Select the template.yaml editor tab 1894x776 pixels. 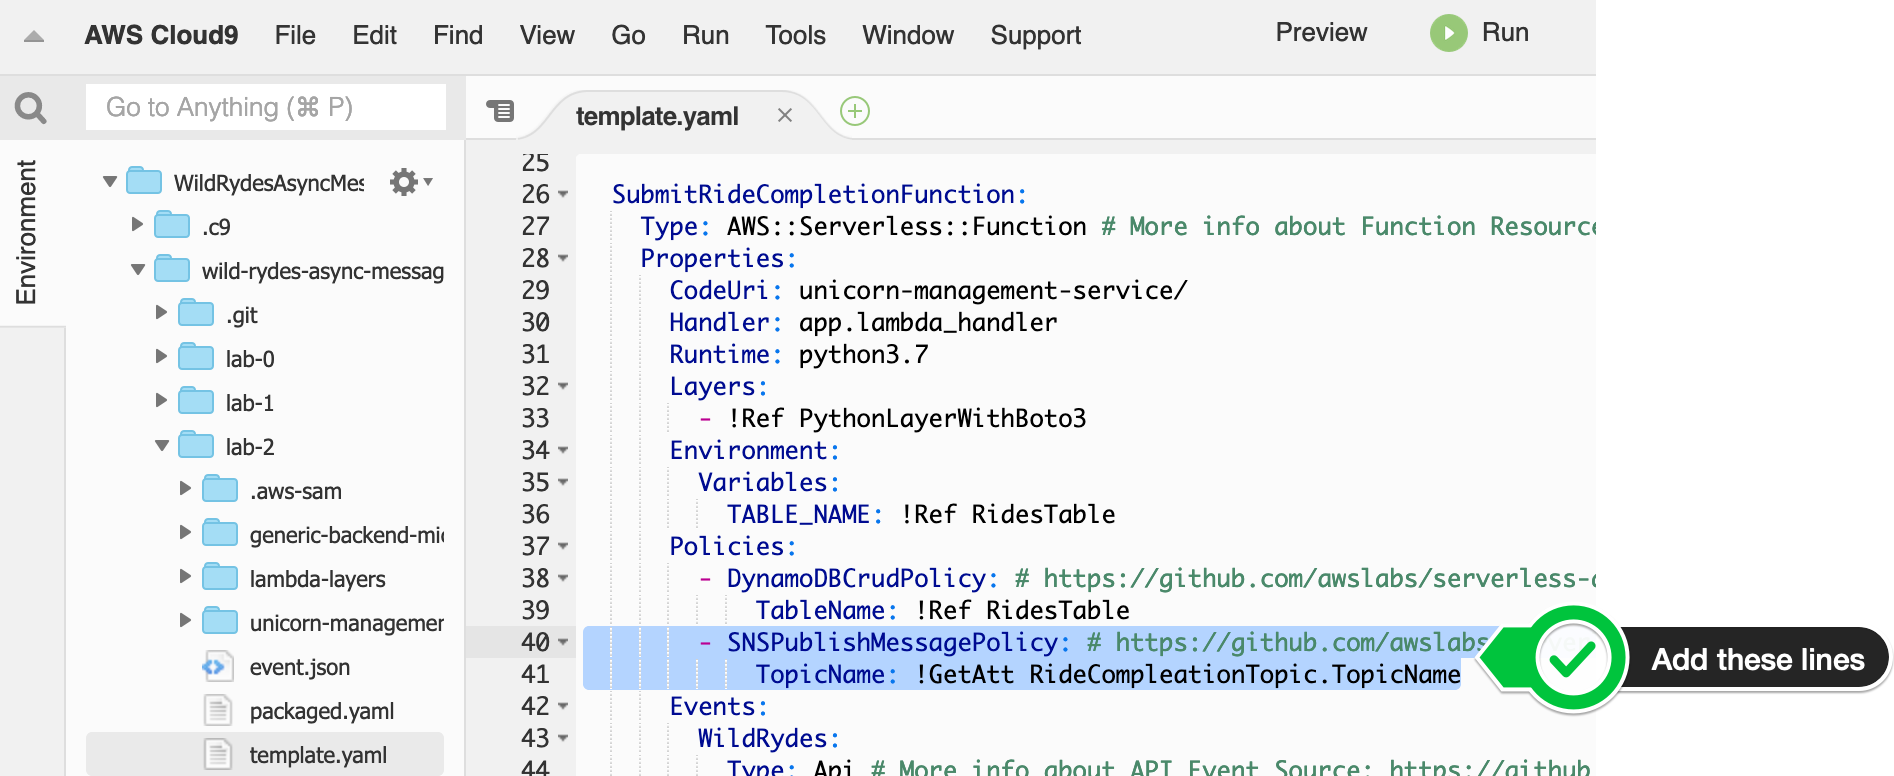coord(657,116)
